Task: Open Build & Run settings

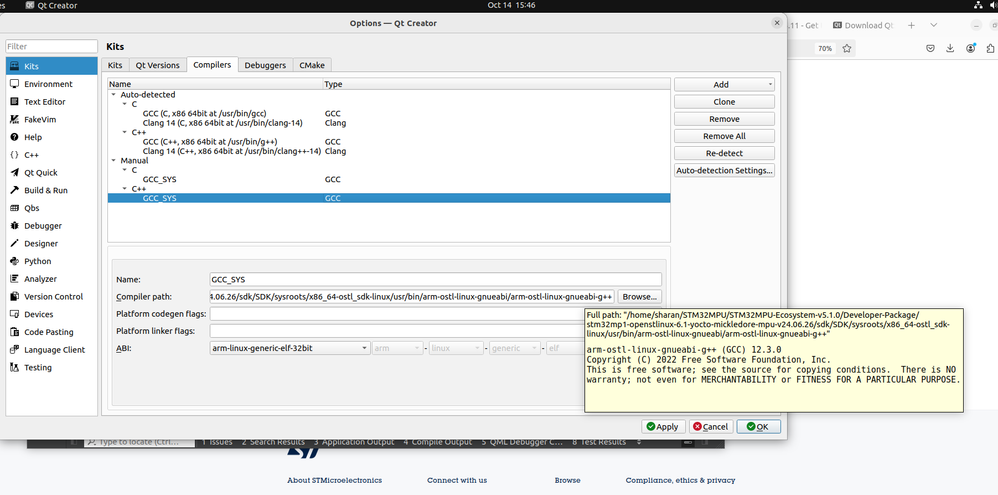Action: pos(52,190)
